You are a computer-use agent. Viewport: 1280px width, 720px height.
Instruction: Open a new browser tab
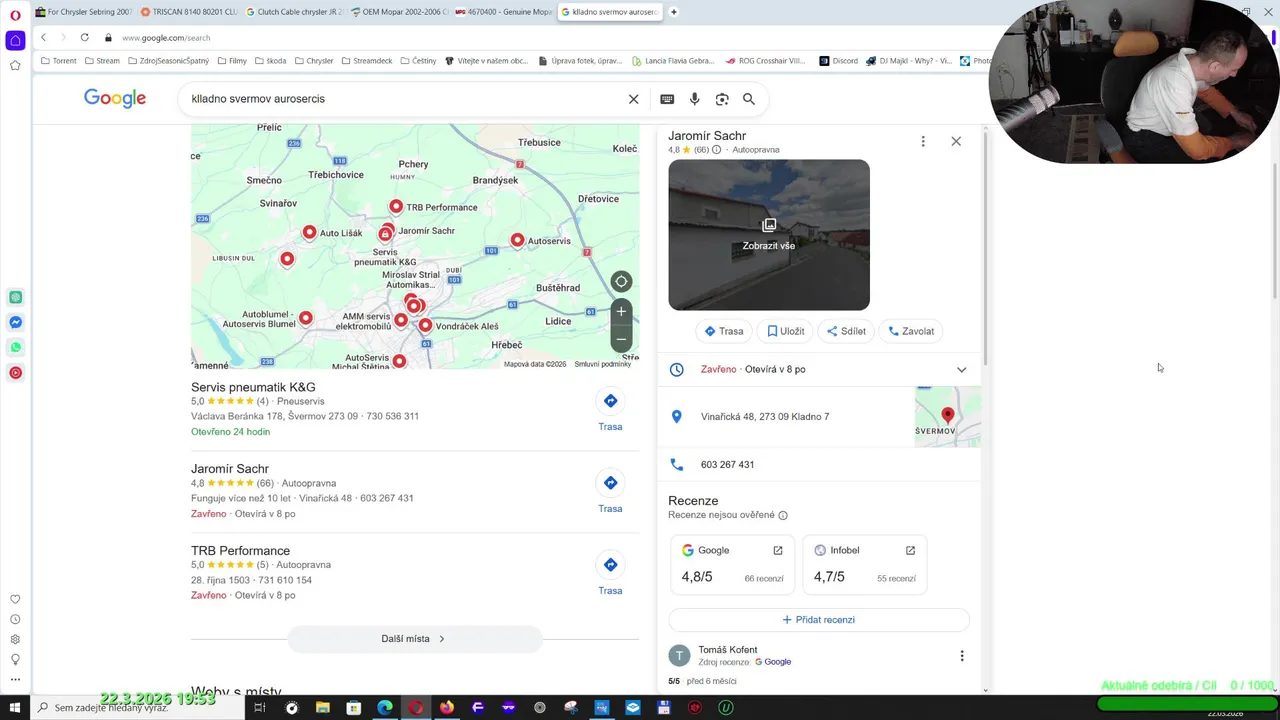coord(673,12)
